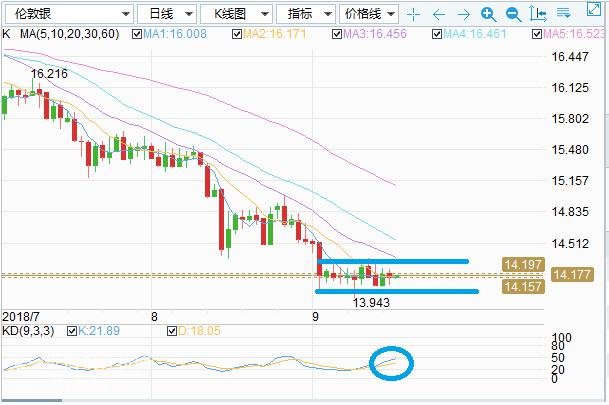Toggle the D line checkbox in KD

click(x=172, y=331)
